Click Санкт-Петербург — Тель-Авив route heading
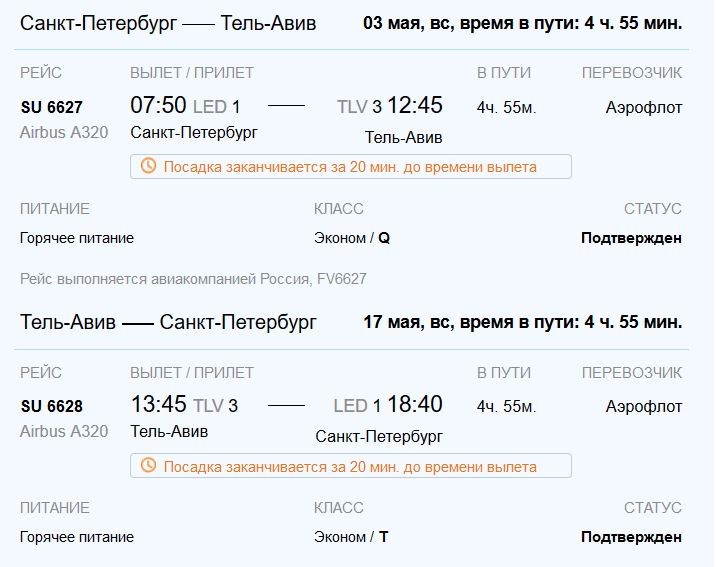Viewport: 716px width, 567px height. coord(168,23)
